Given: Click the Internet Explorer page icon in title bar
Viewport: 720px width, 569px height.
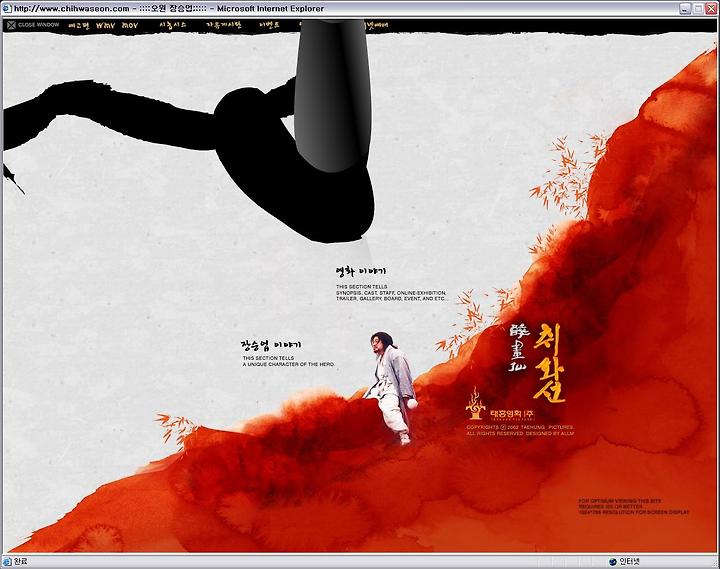Looking at the screenshot, I should [7, 8].
